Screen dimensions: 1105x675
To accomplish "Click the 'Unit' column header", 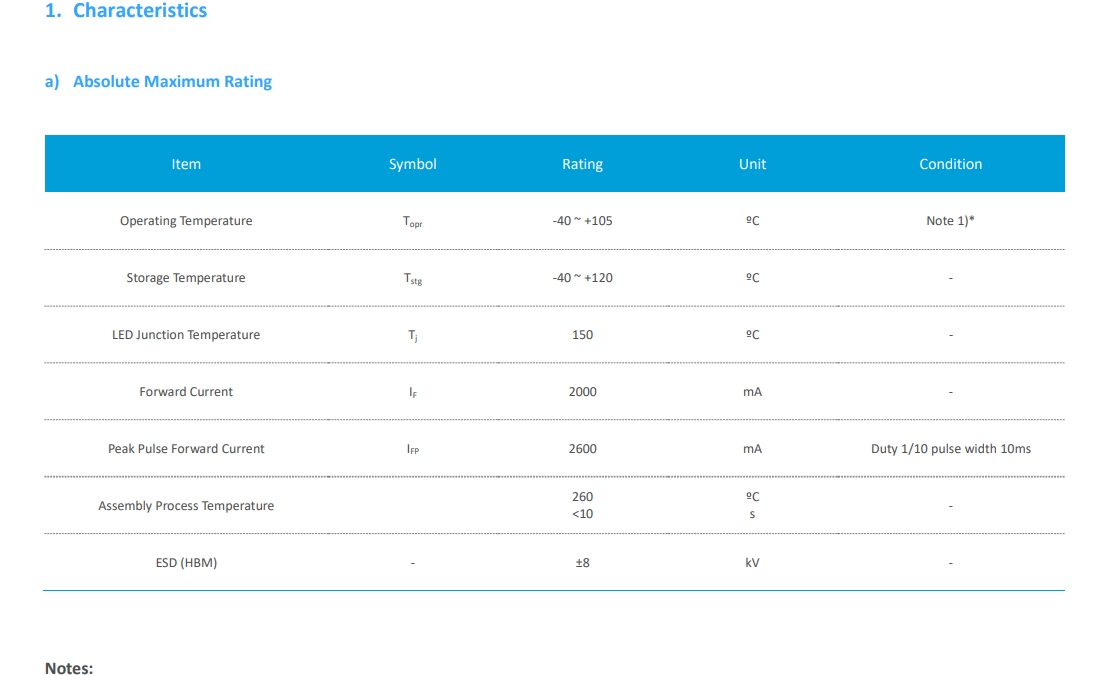I will click(752, 164).
